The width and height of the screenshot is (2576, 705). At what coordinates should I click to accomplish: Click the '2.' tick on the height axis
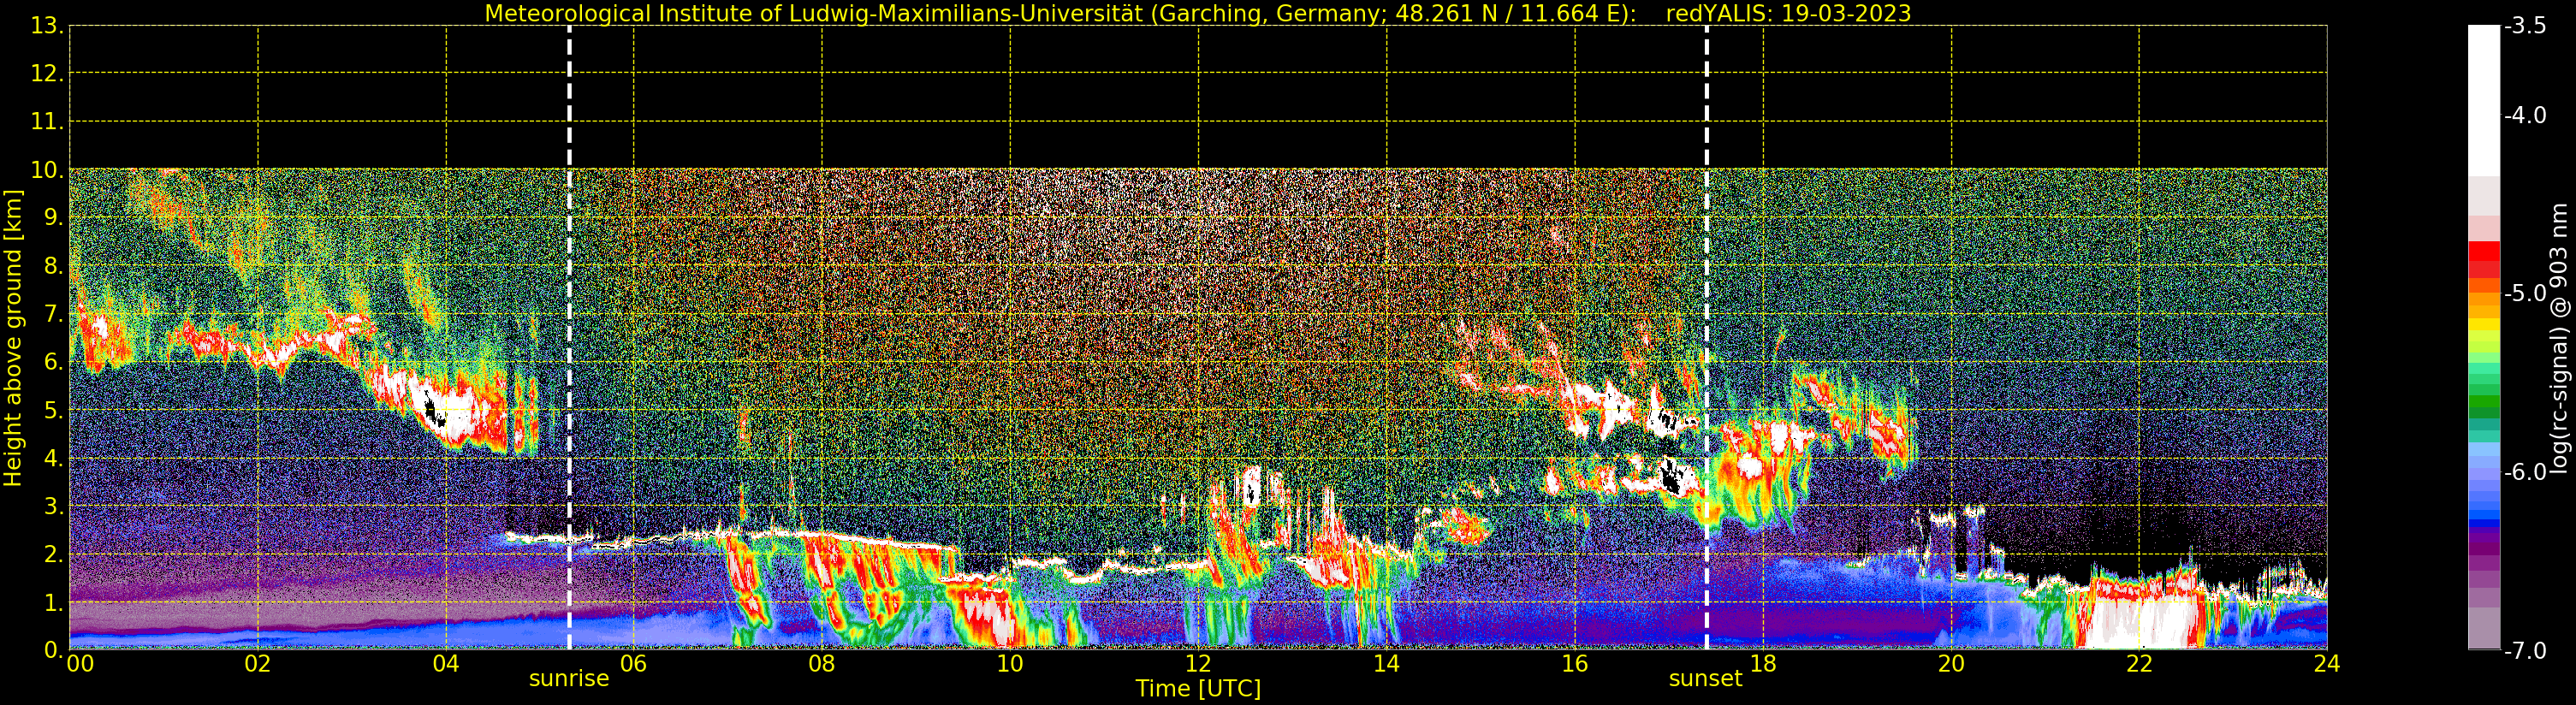54,554
